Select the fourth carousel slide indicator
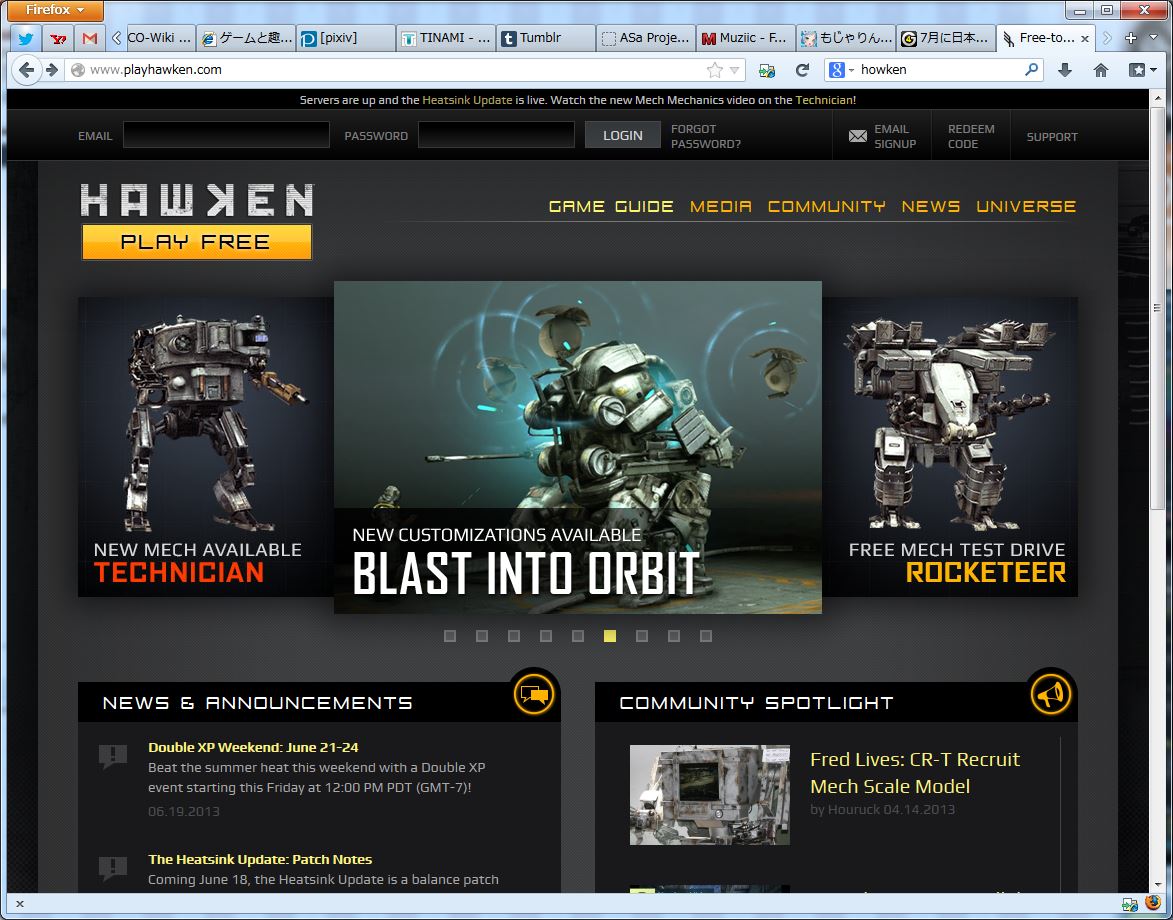The height and width of the screenshot is (920, 1173). (x=546, y=636)
